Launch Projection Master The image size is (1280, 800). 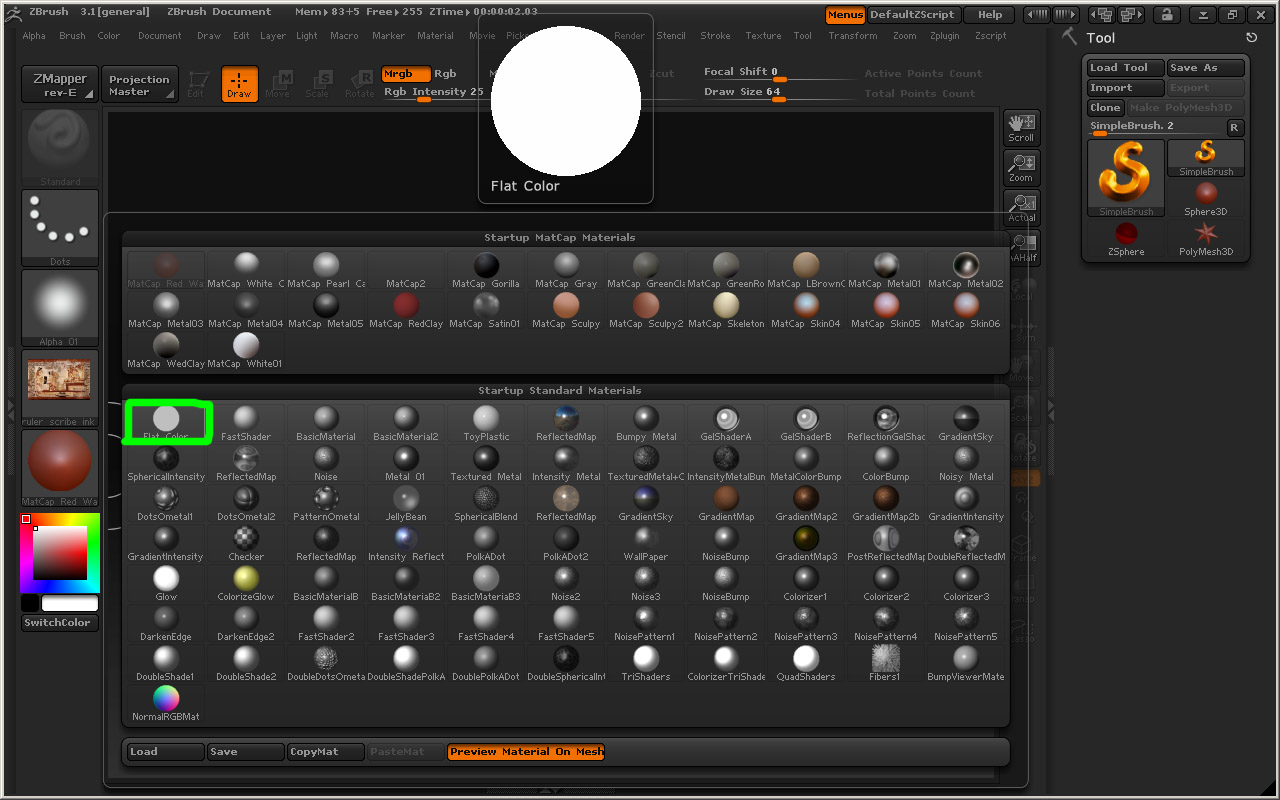[x=139, y=85]
